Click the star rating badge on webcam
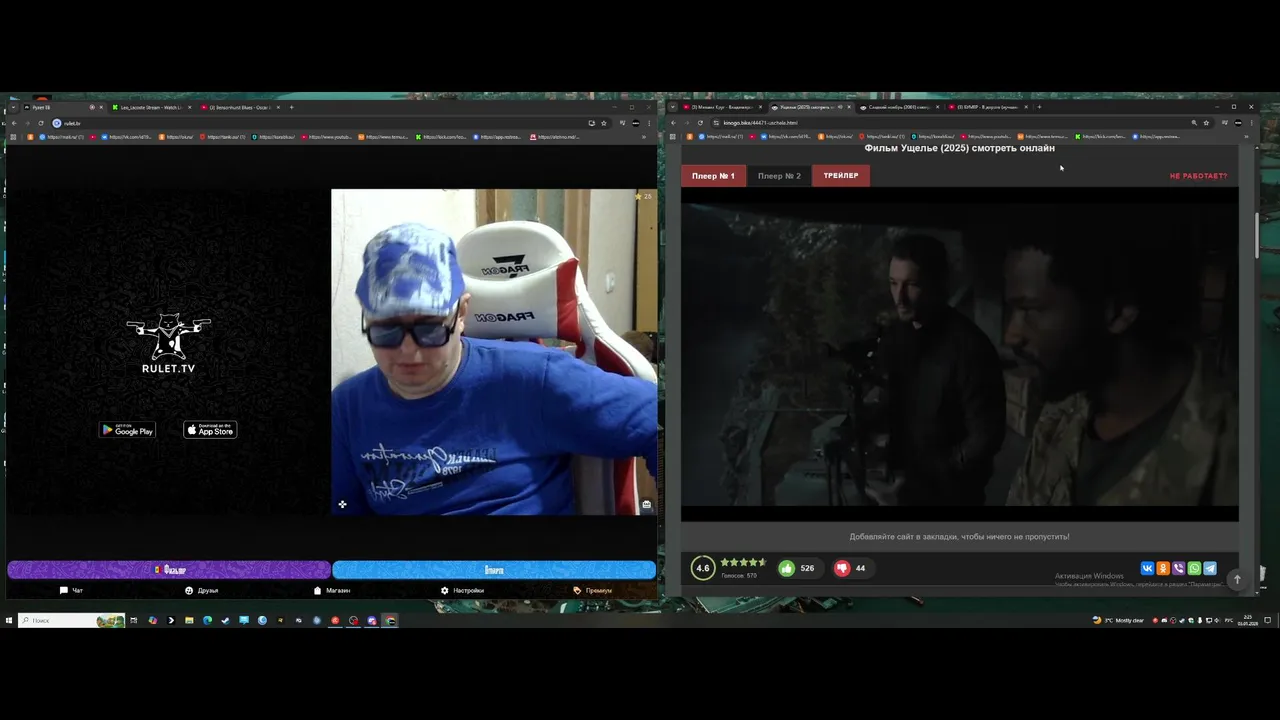Viewport: 1280px width, 720px height. pyautogui.click(x=643, y=196)
